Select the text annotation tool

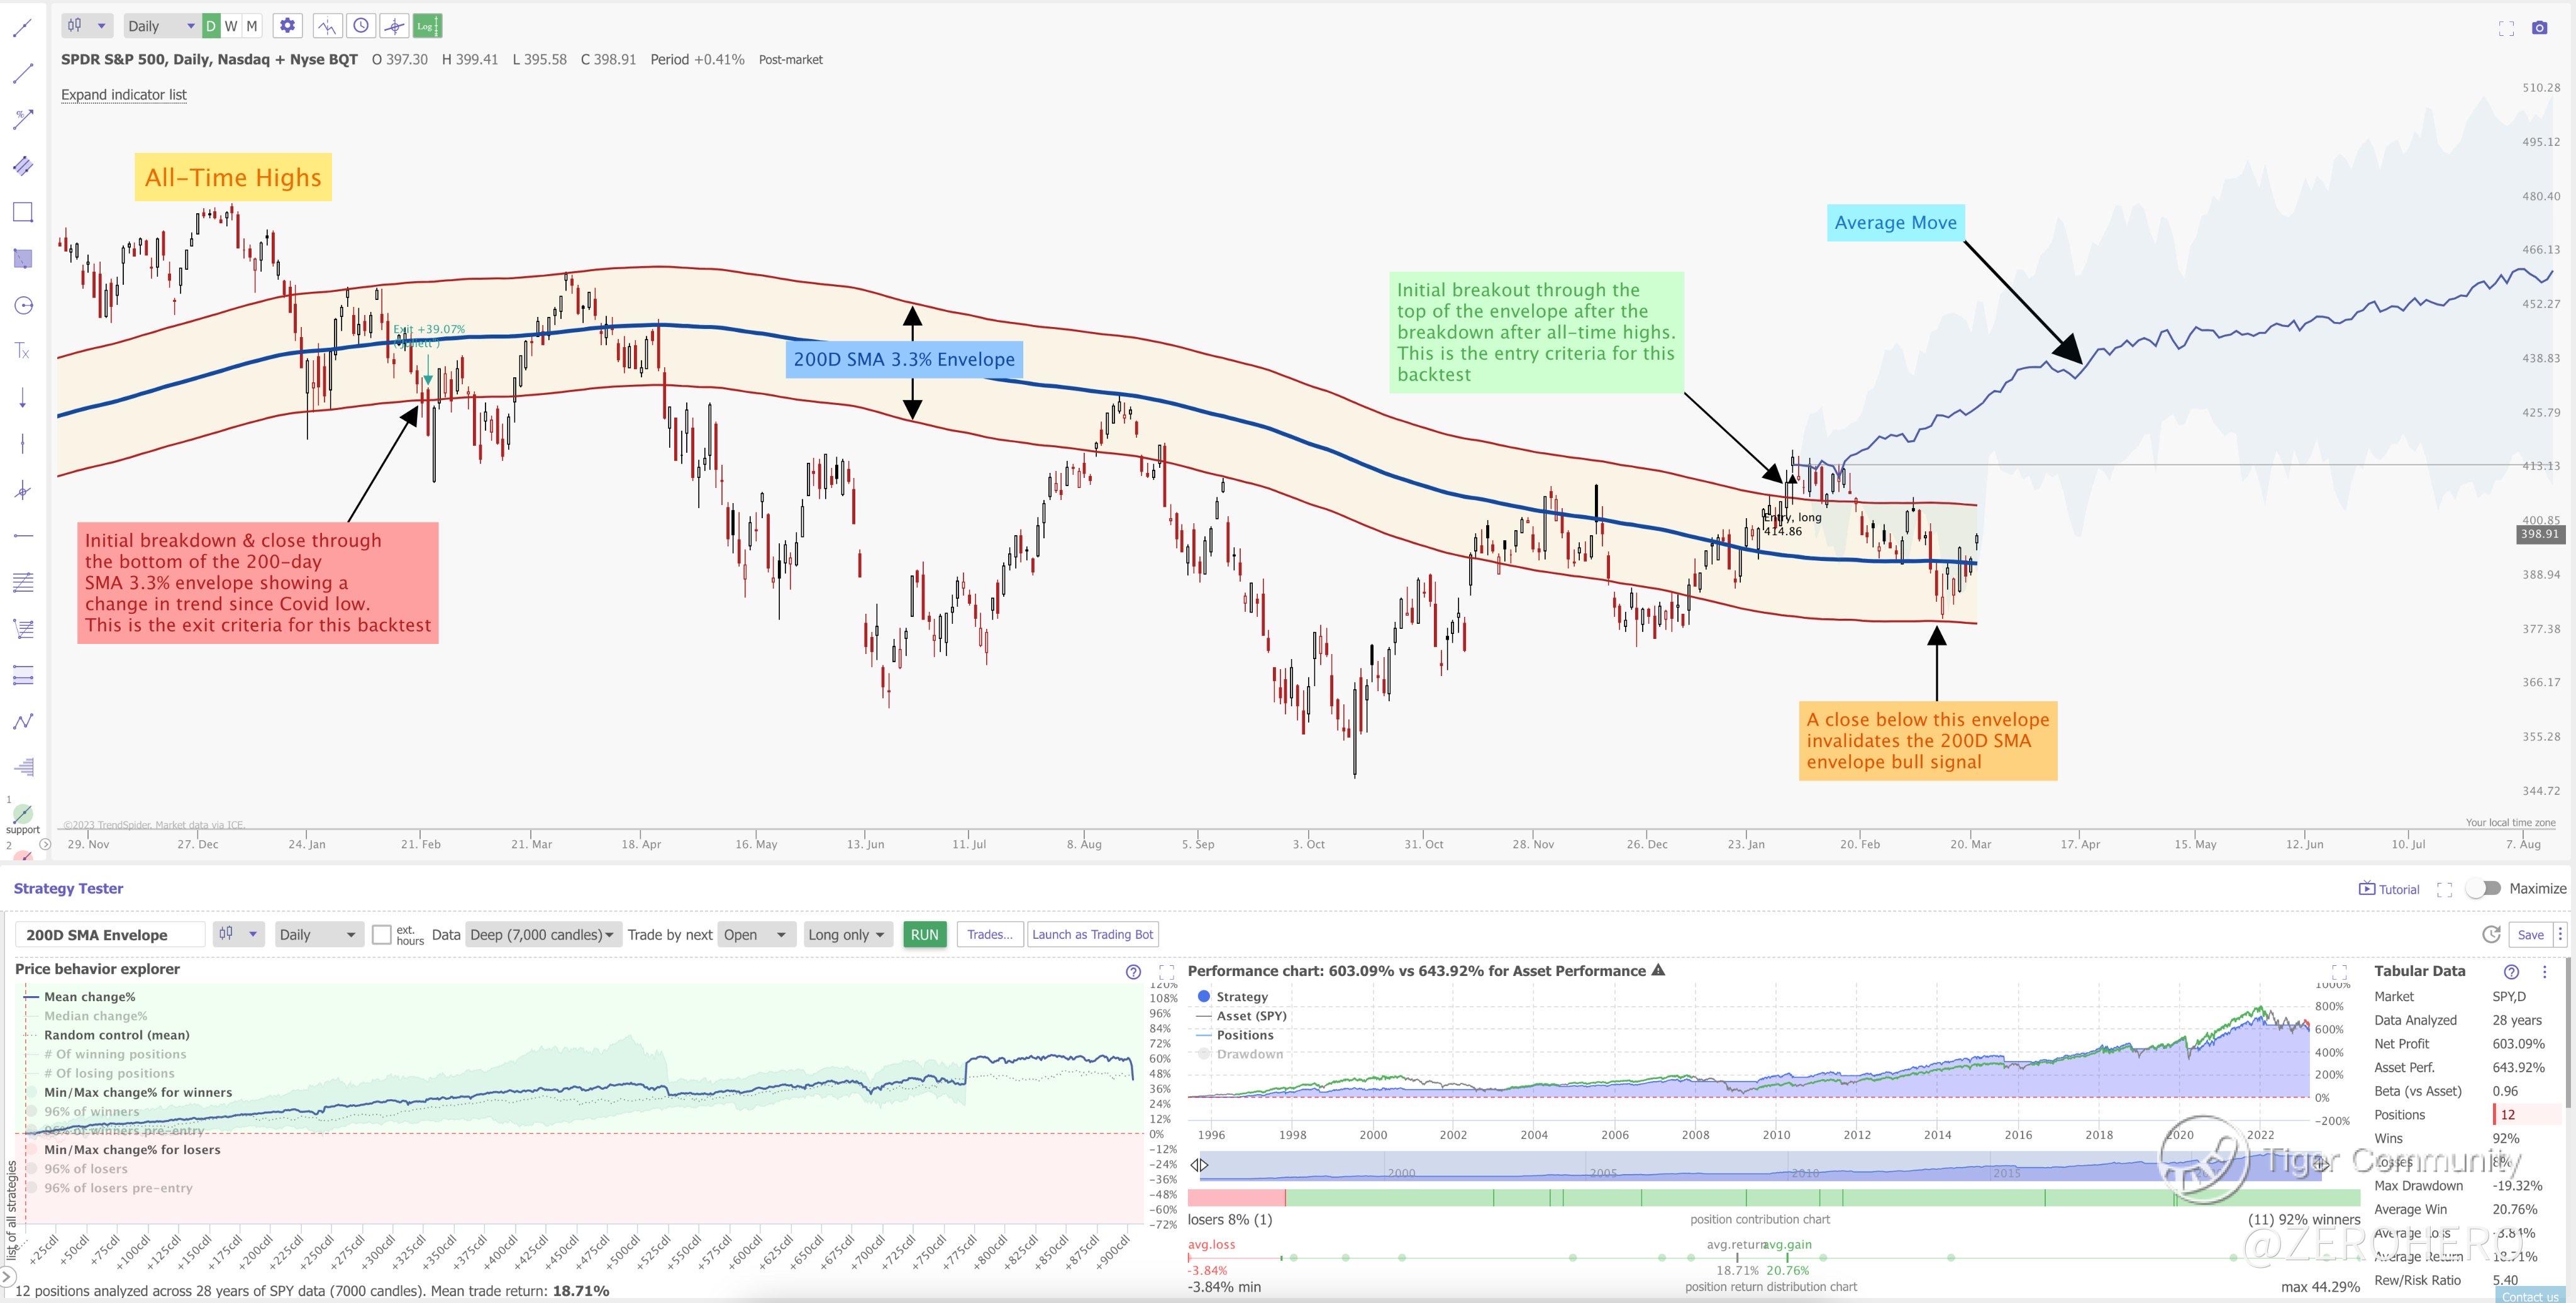[23, 351]
